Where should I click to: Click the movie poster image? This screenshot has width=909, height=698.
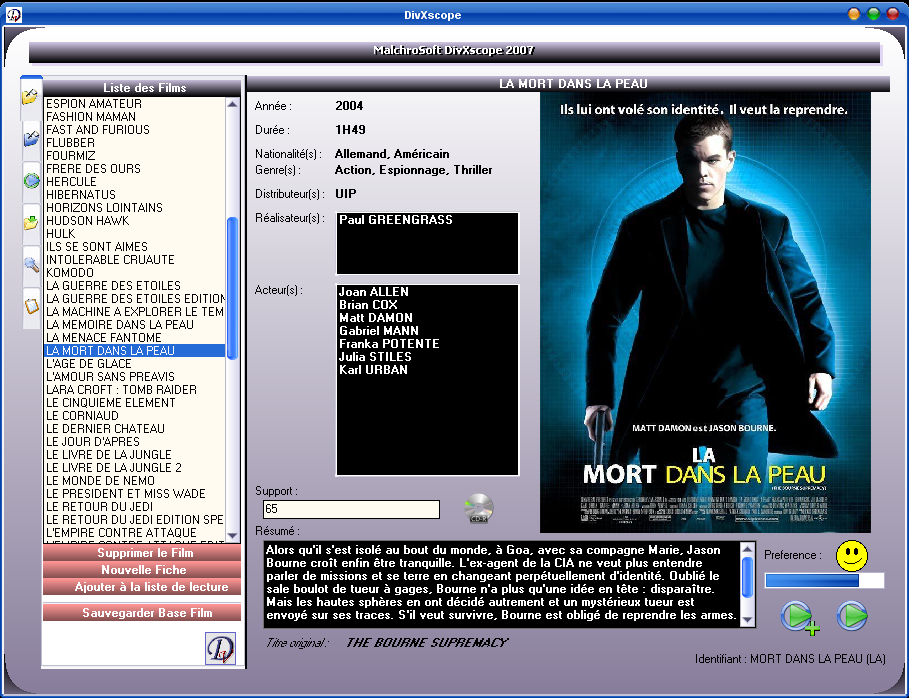coord(705,312)
